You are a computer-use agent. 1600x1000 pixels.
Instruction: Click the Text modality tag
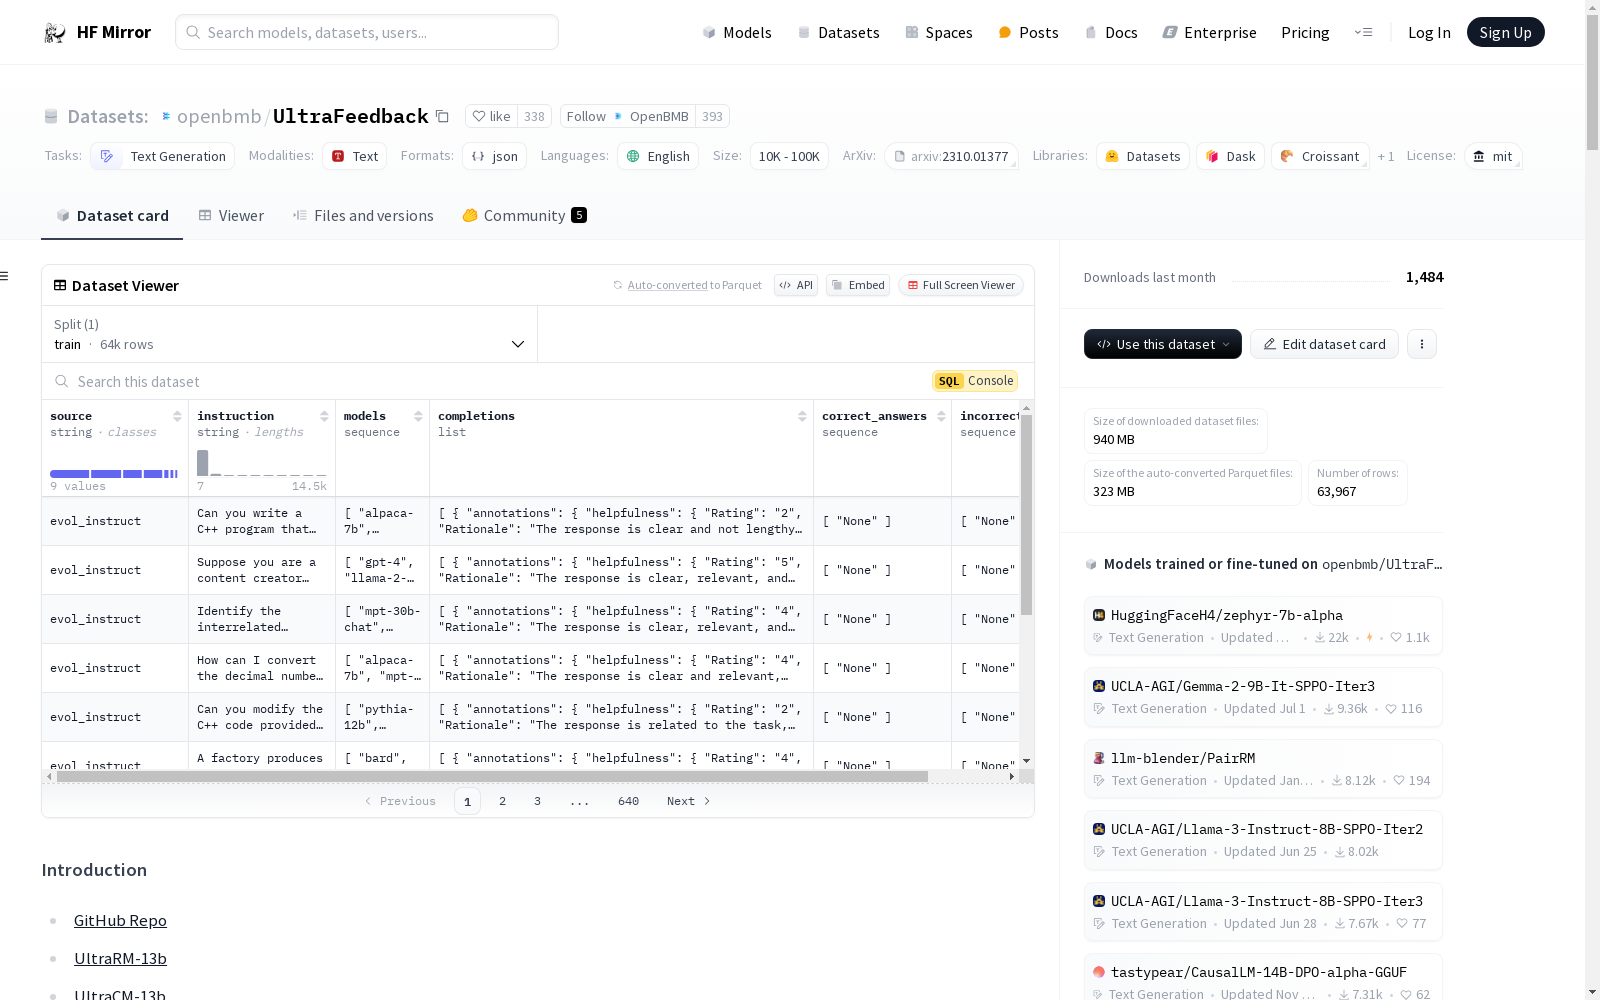tap(354, 156)
